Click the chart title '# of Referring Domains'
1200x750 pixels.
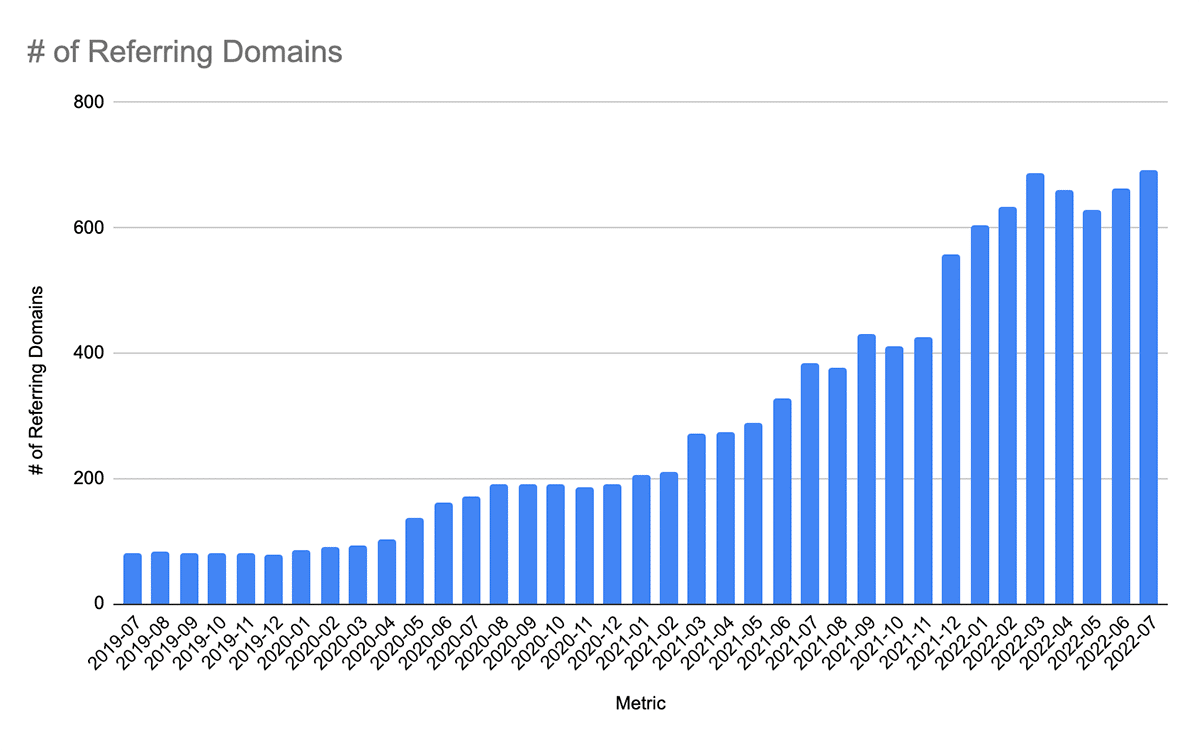[x=183, y=52]
